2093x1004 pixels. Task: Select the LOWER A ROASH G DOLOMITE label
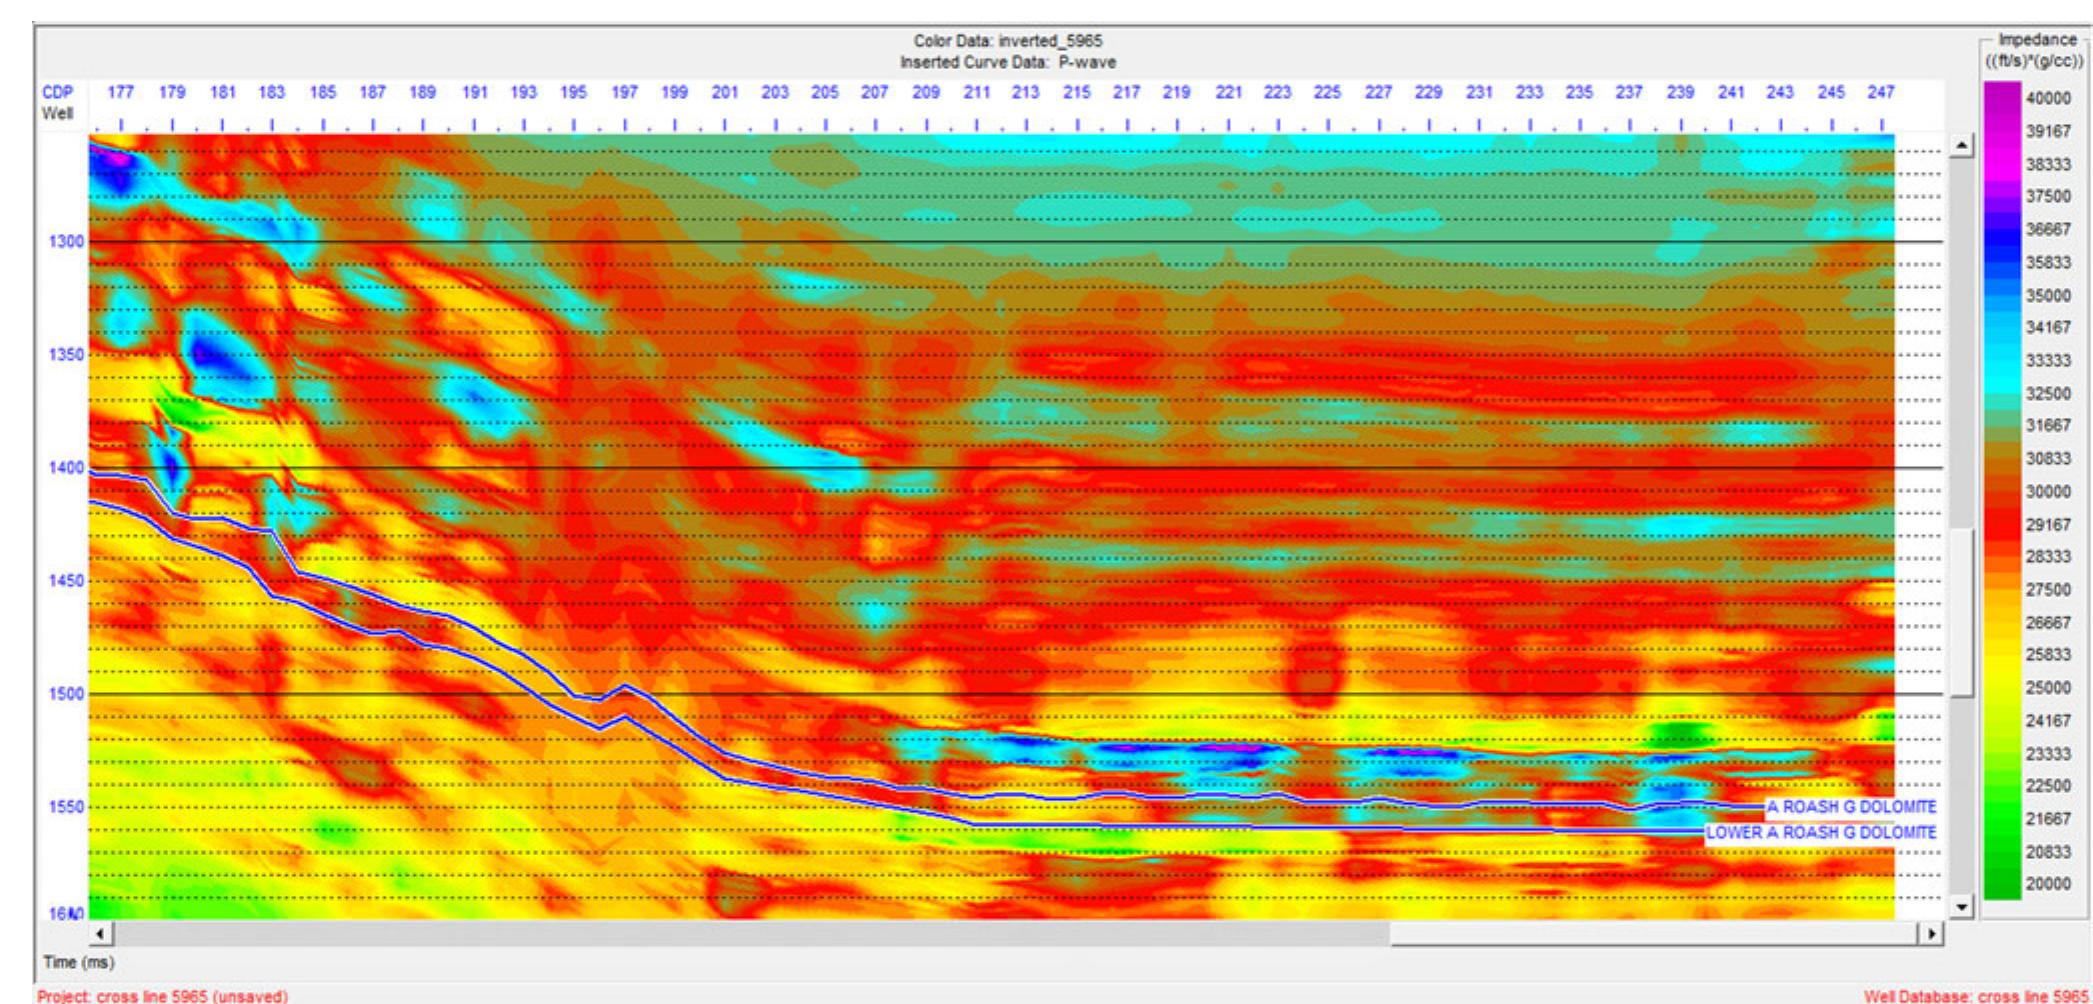(x=1821, y=832)
